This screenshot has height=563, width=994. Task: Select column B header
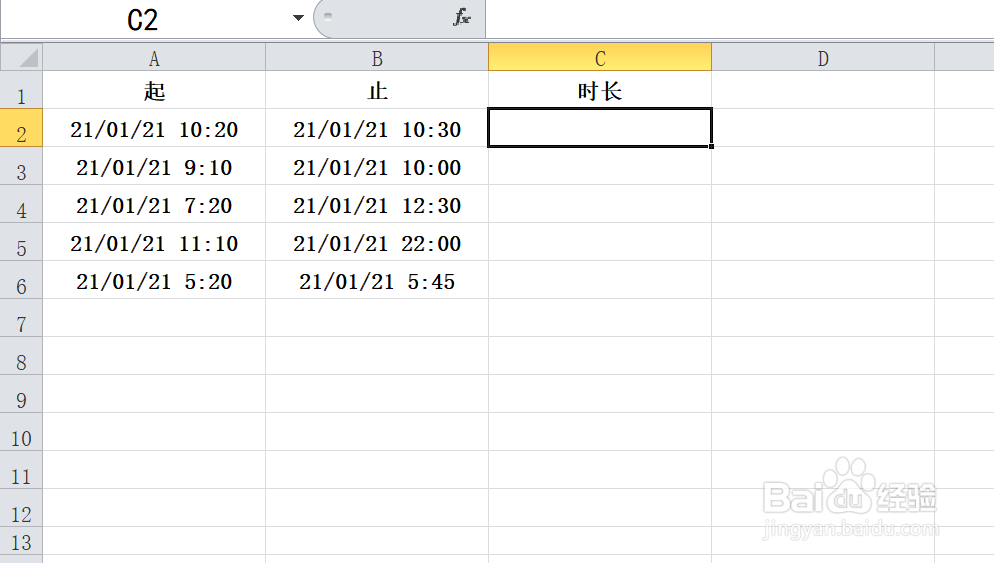tap(377, 59)
